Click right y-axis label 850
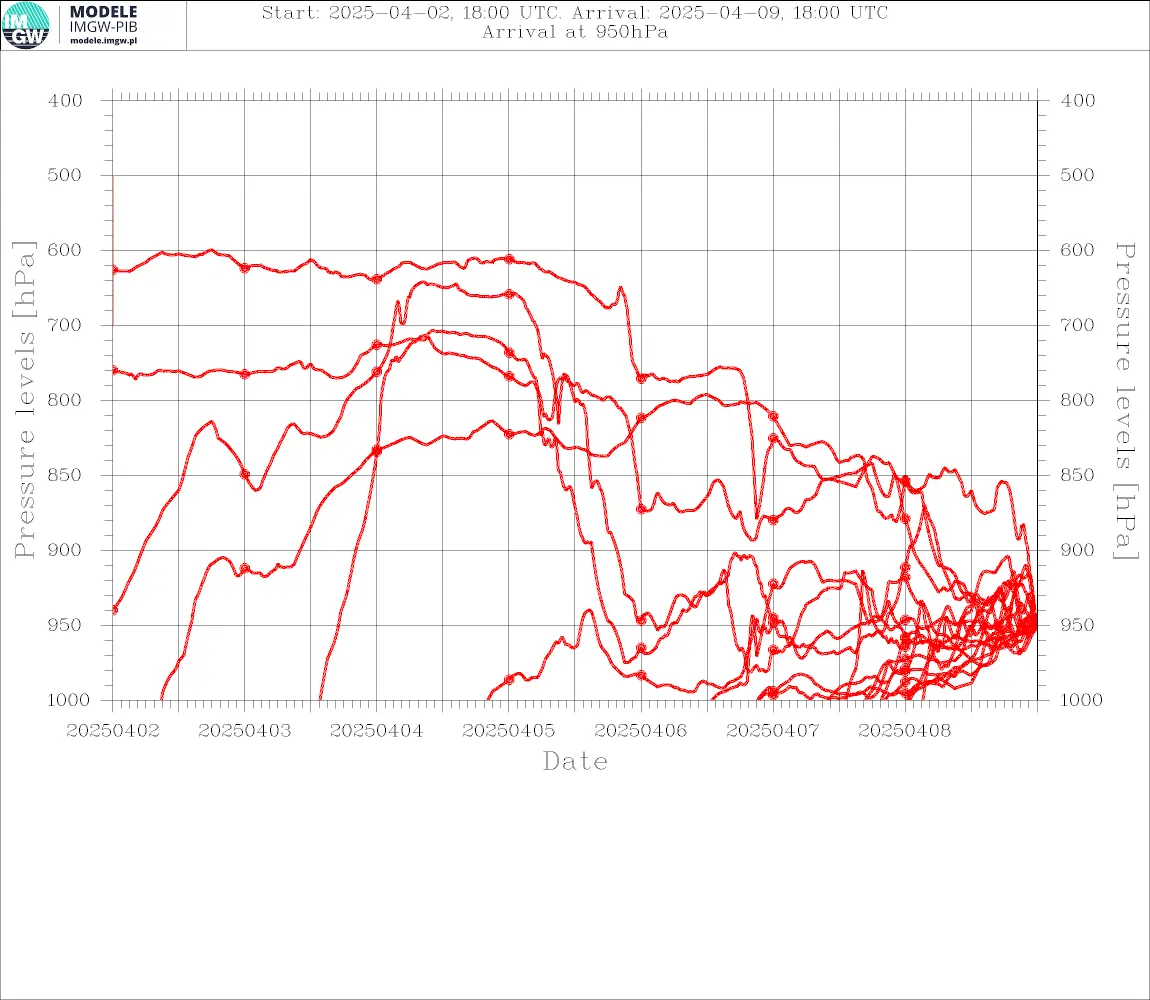Viewport: 1150px width, 1000px height. pyautogui.click(x=1078, y=475)
